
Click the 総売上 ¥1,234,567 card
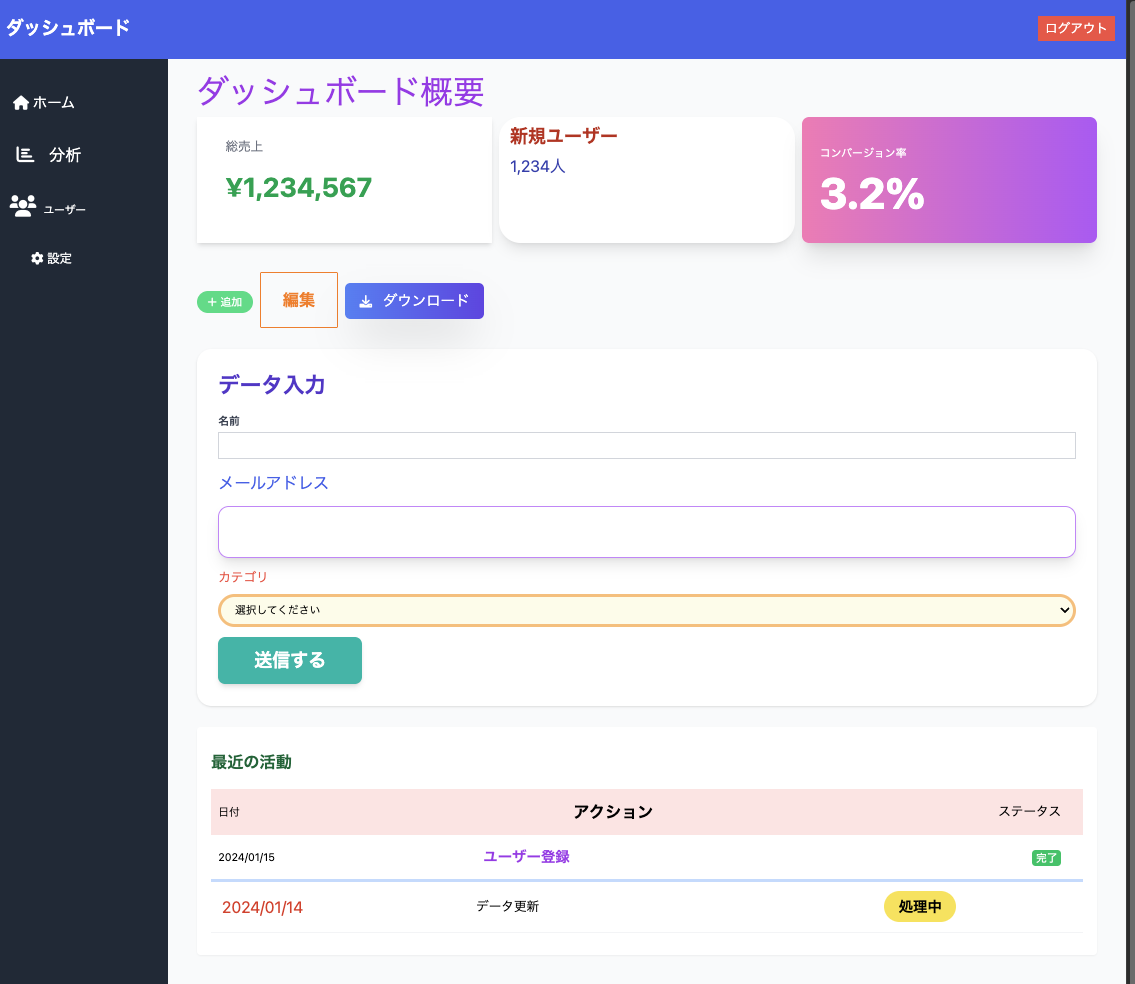(345, 180)
